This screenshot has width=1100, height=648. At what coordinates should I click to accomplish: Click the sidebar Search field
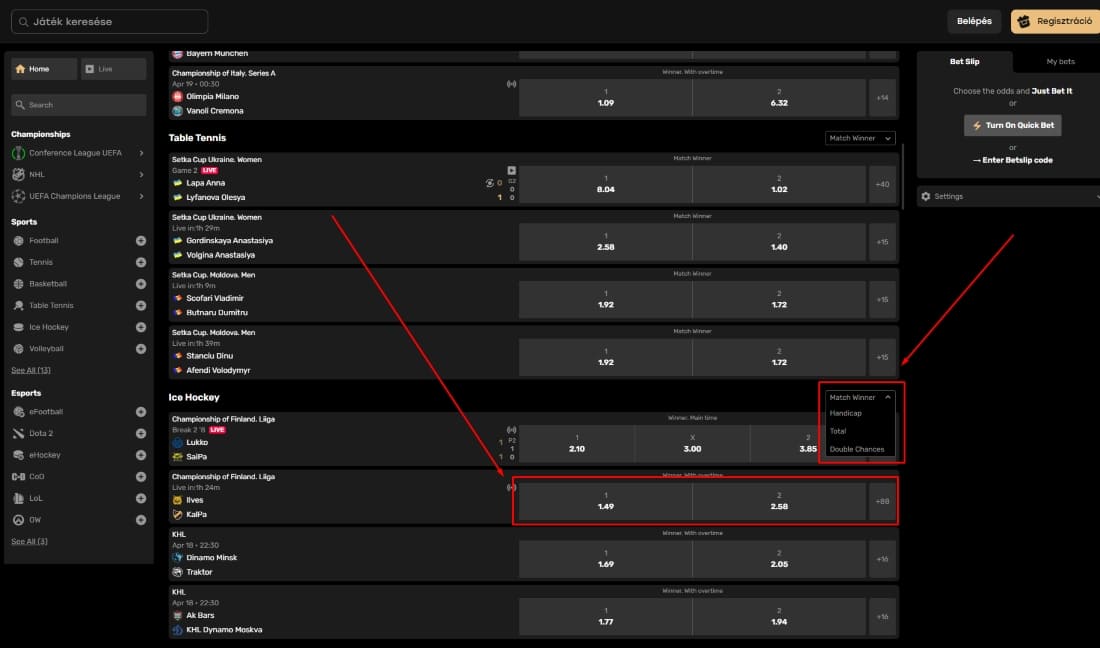(79, 104)
